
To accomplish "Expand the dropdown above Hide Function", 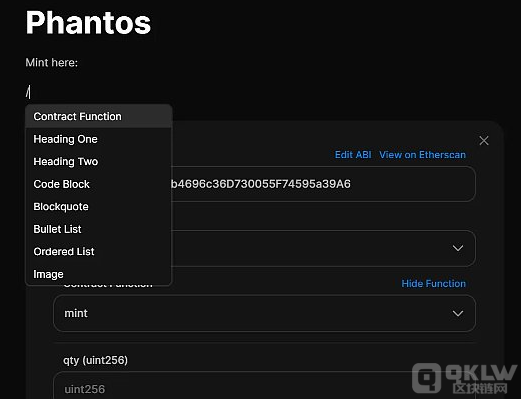I will click(x=323, y=248).
